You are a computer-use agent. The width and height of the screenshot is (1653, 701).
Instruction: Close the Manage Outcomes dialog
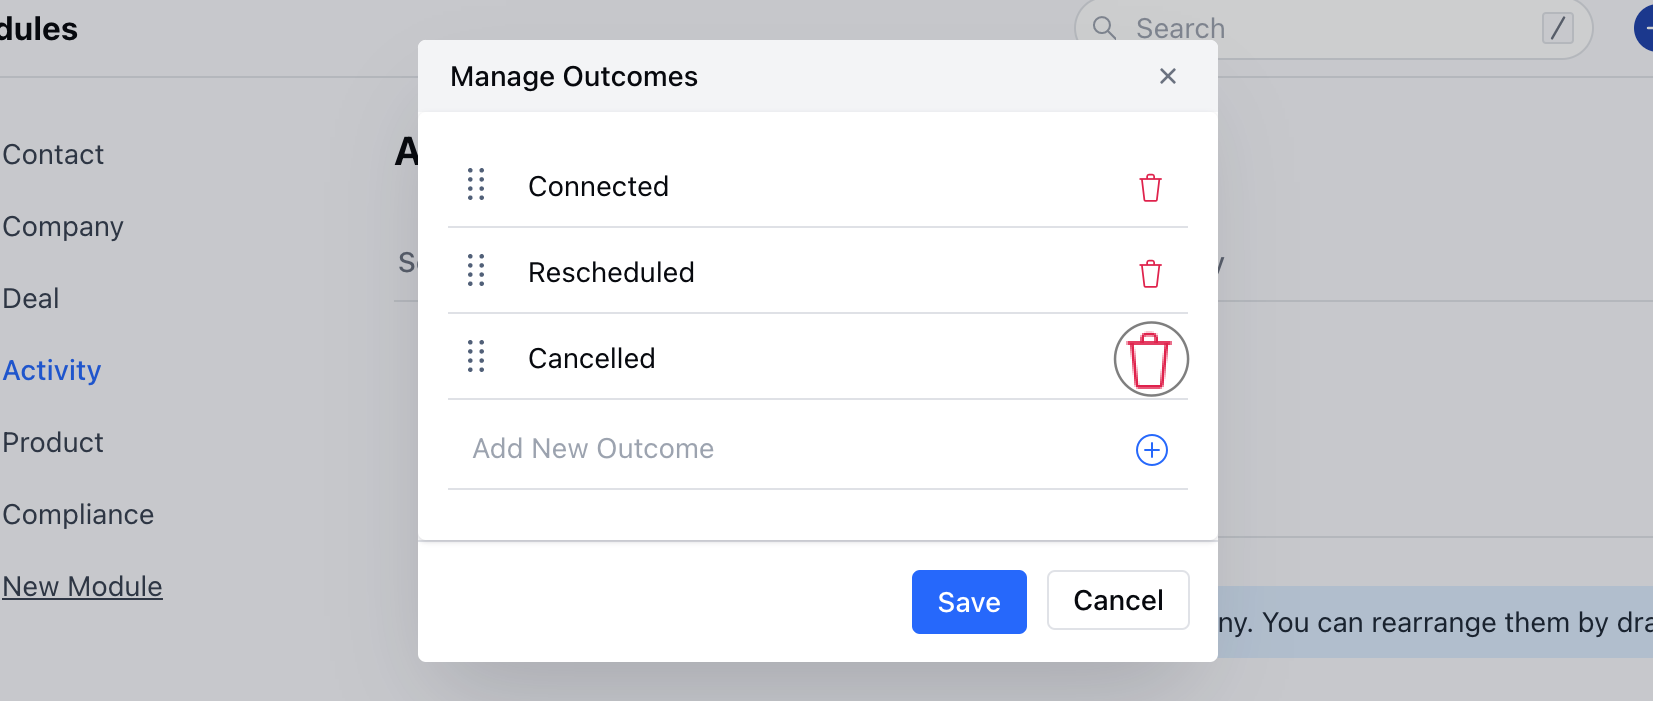tap(1168, 76)
